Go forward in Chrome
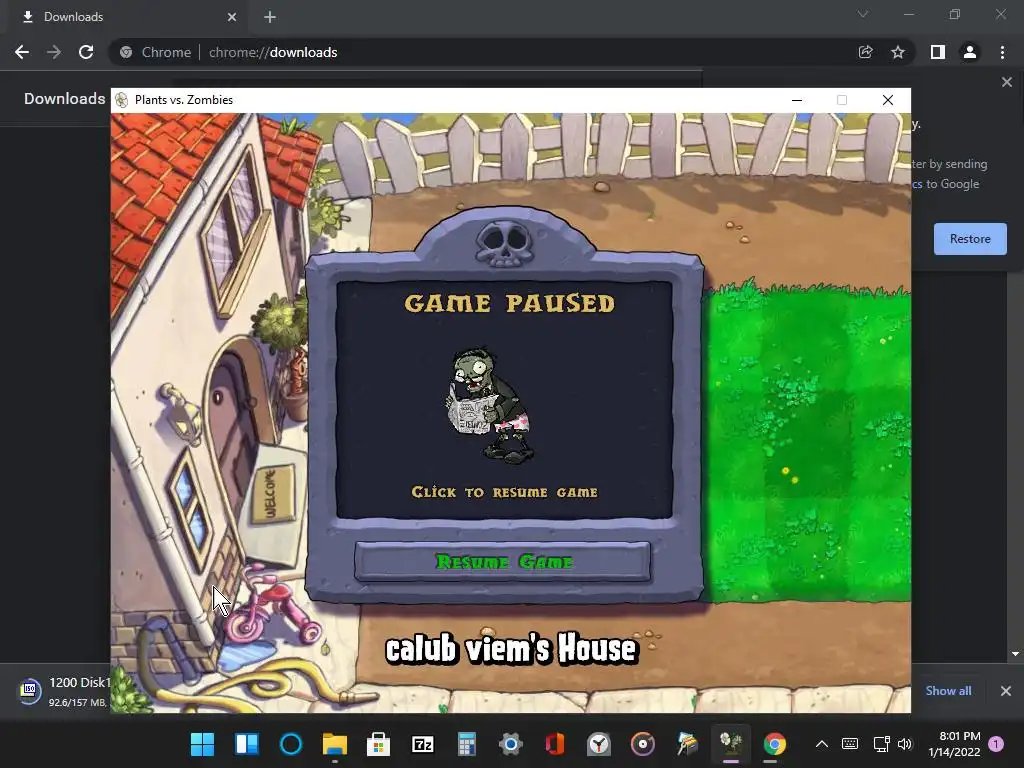Viewport: 1024px width, 768px height. pyautogui.click(x=54, y=52)
